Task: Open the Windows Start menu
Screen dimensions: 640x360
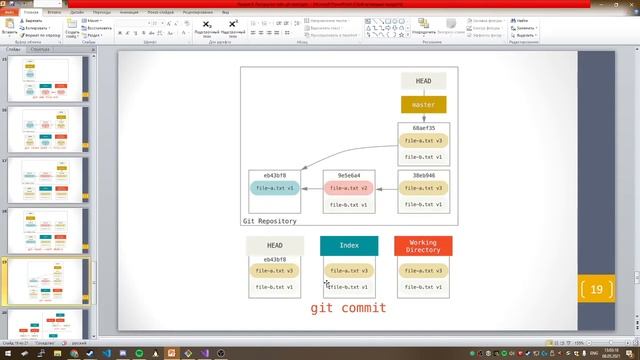Action: 7,353
